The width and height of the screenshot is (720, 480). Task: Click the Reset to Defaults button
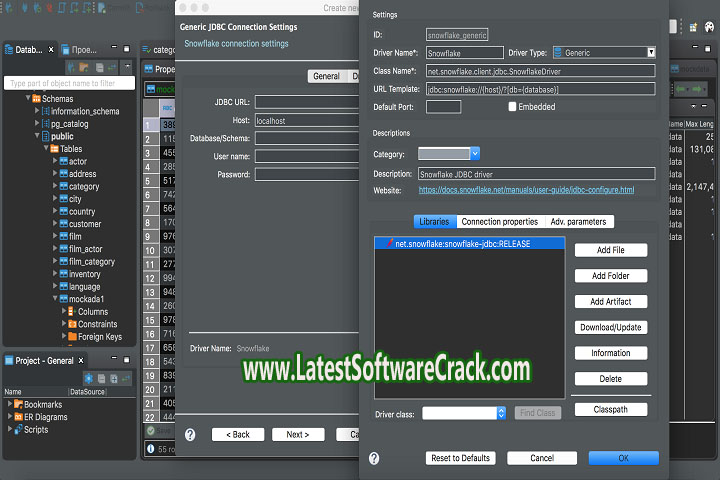460,458
